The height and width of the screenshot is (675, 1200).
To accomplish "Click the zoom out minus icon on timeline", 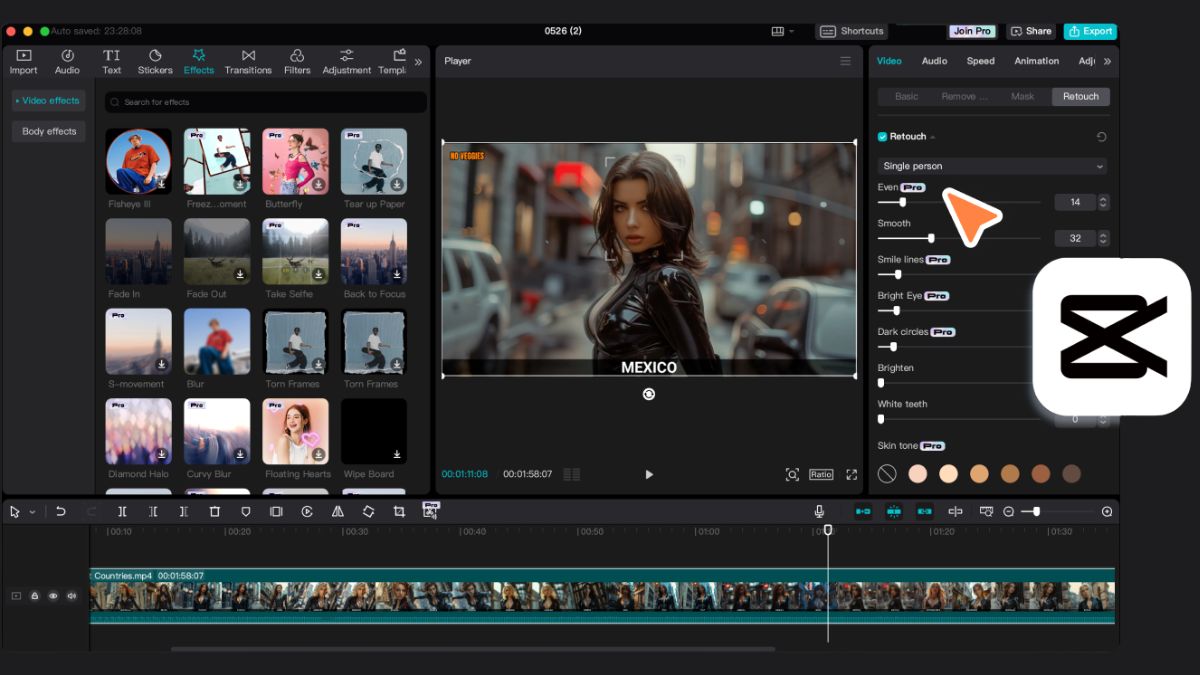I will click(1008, 511).
